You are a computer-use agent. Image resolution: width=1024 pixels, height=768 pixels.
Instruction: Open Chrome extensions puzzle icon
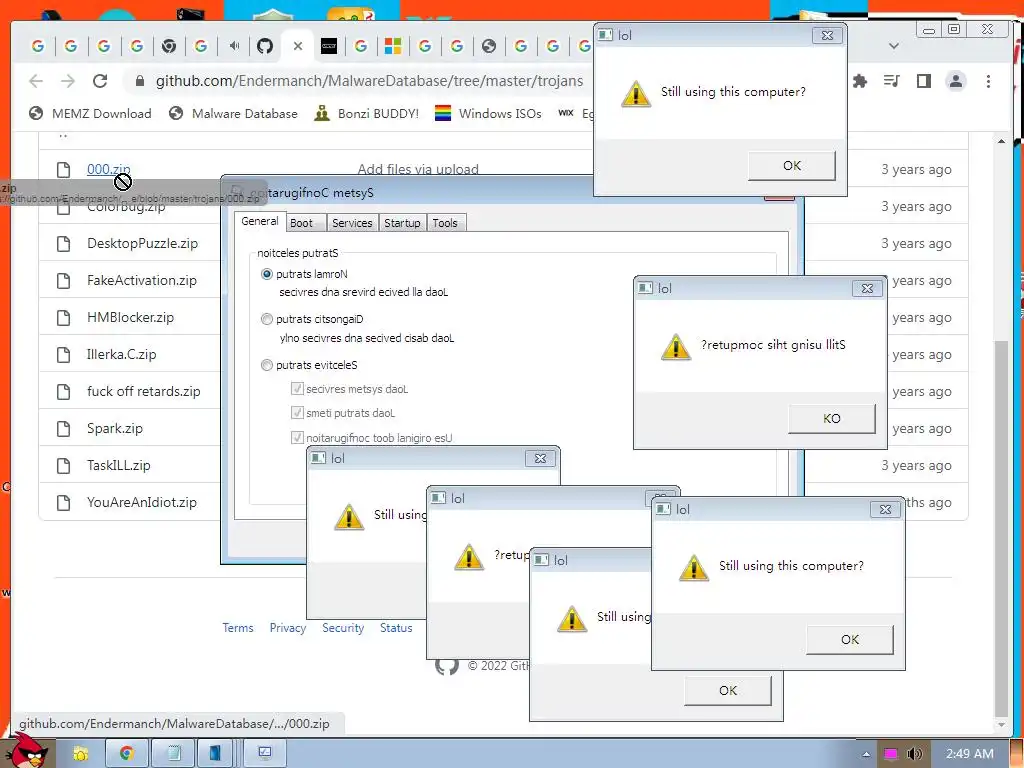(x=860, y=81)
